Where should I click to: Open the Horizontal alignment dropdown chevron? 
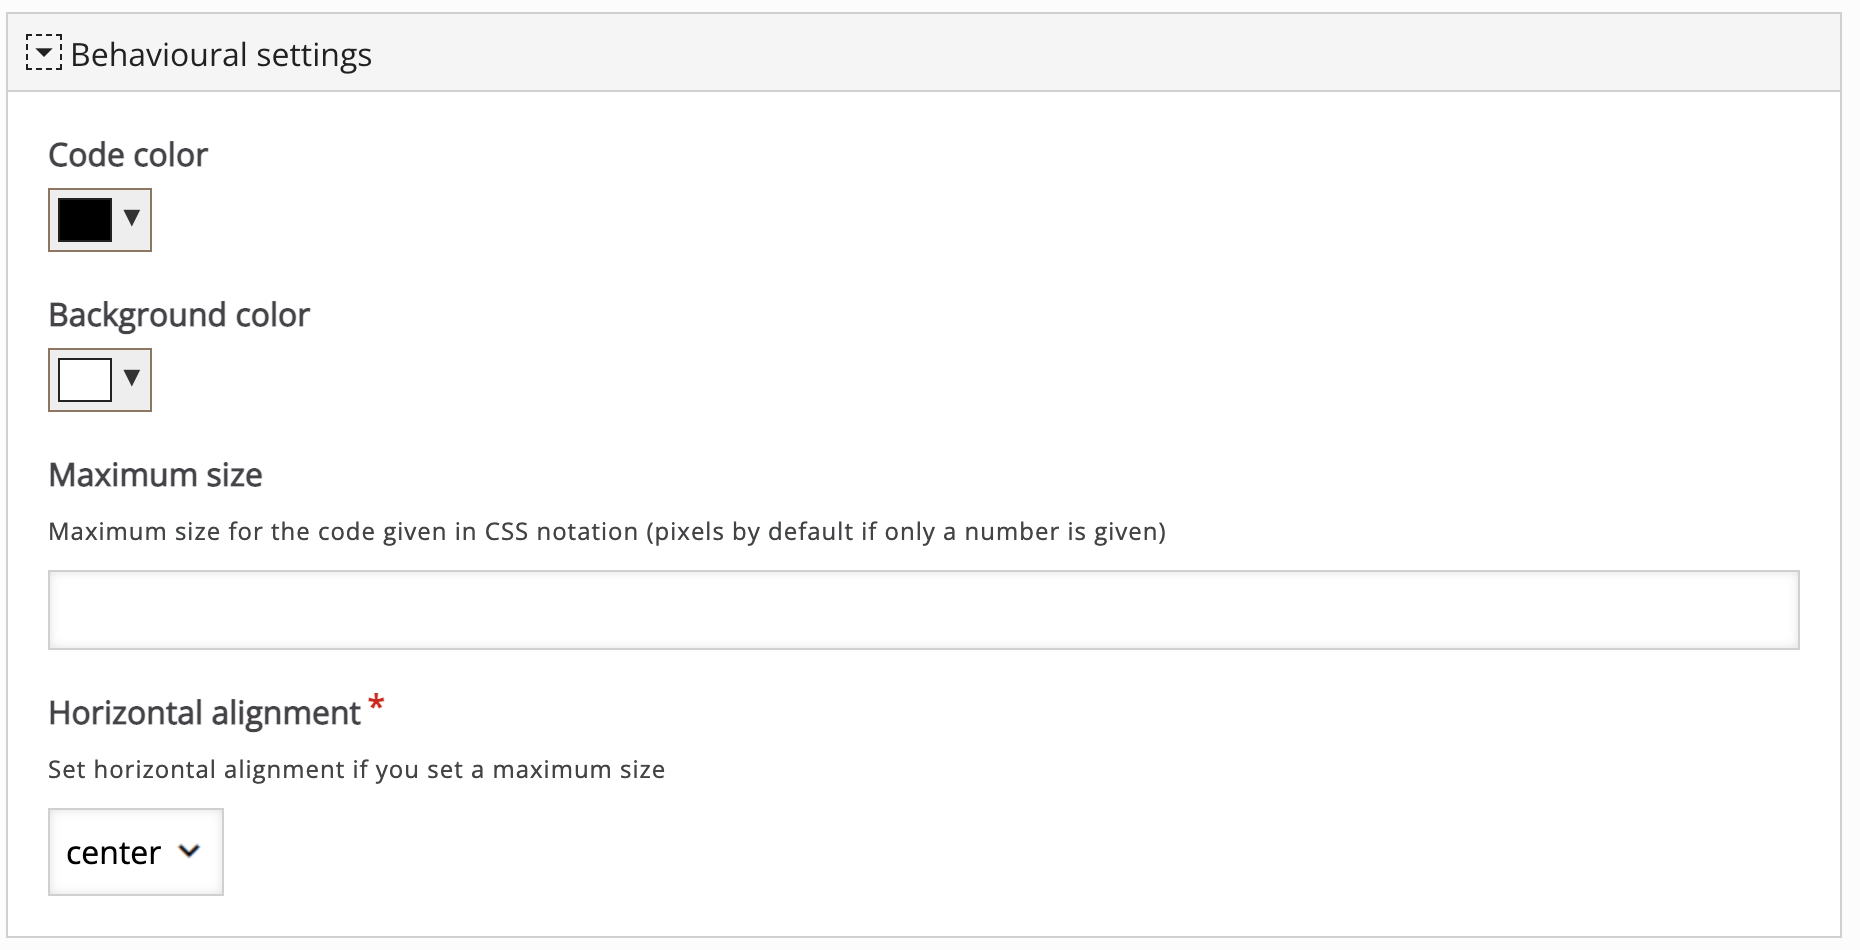click(x=189, y=852)
